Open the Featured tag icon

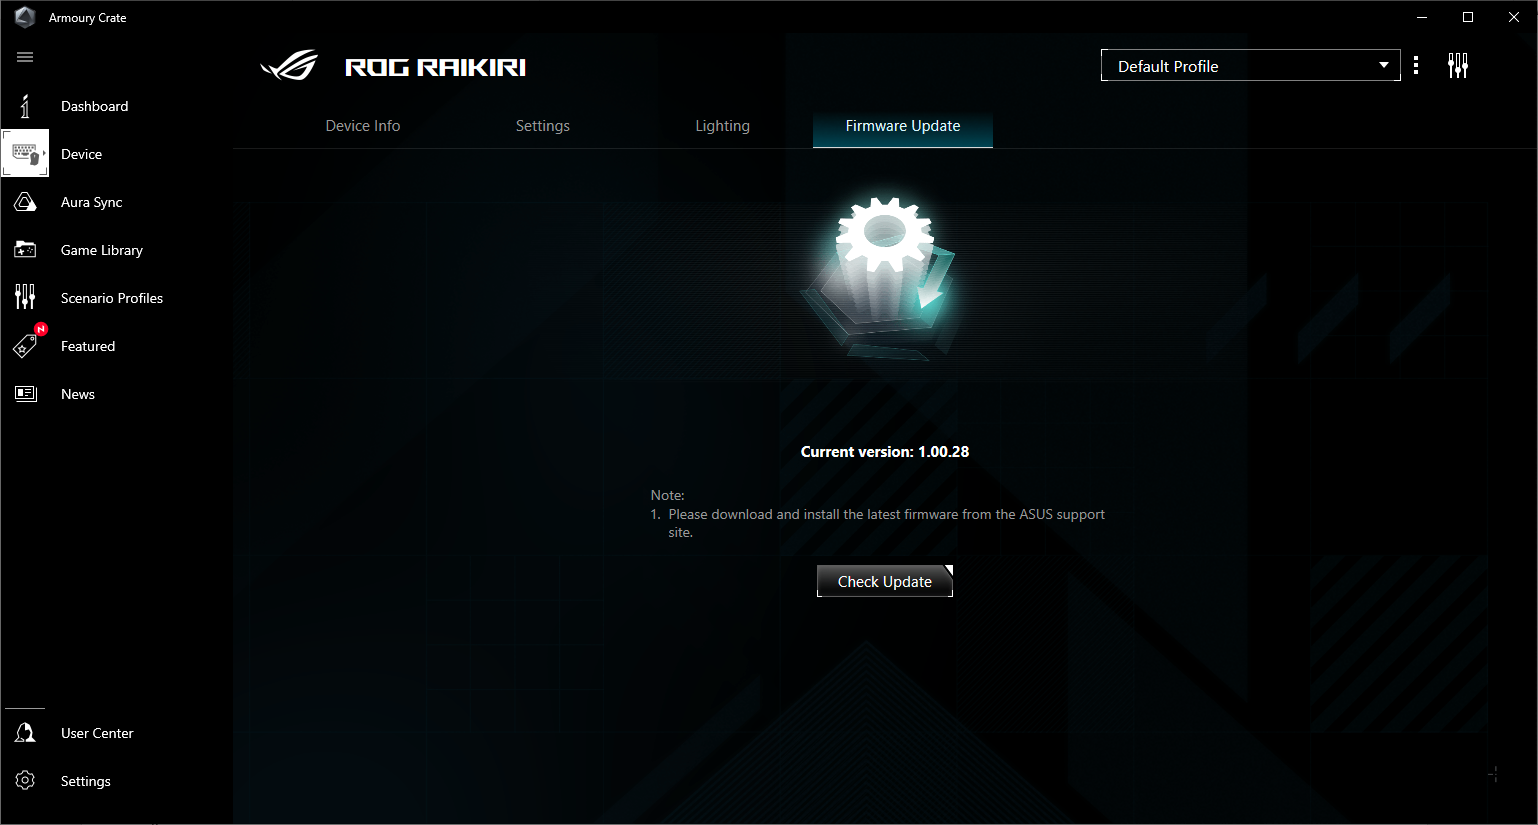(25, 346)
